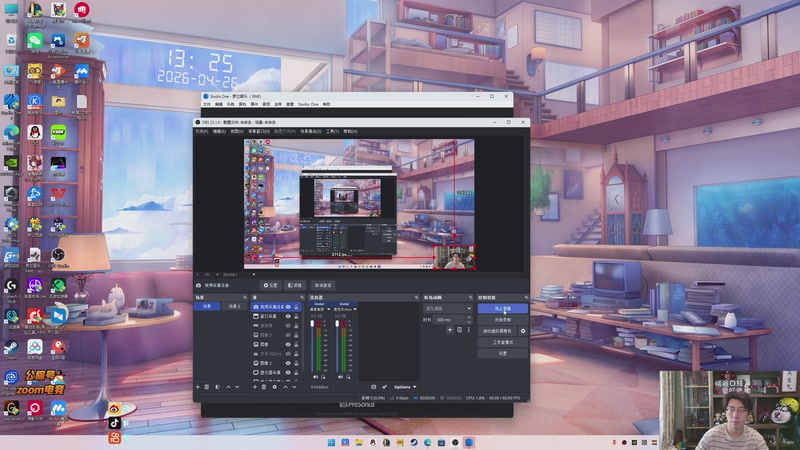Open the 淡入淡出 transition dropdown
Viewport: 800px width, 450px height.
click(447, 308)
